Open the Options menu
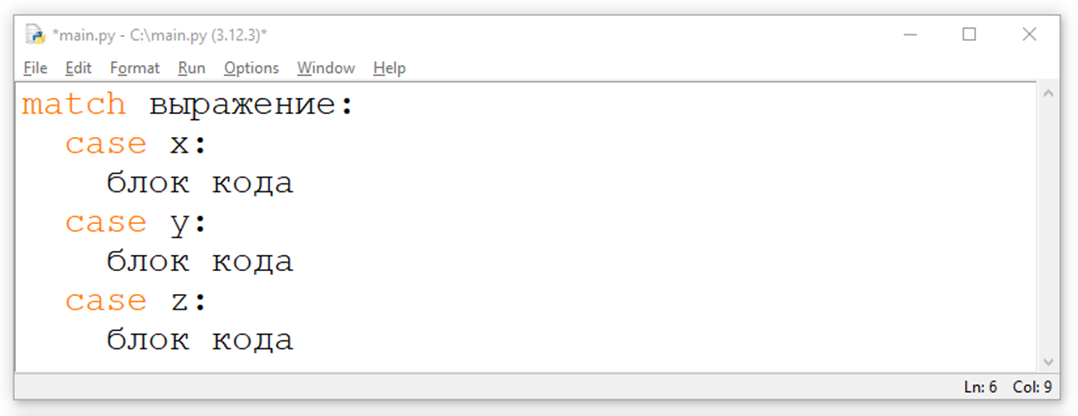1078x416 pixels. coord(251,68)
